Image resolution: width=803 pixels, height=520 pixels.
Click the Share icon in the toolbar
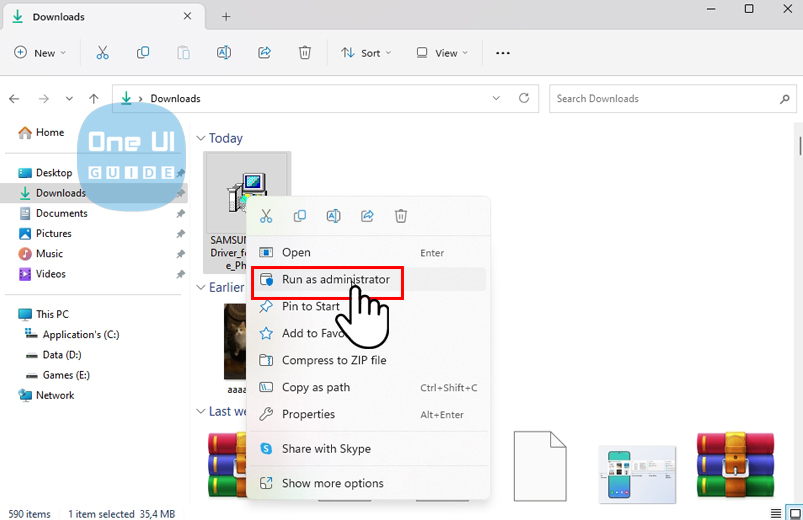[x=265, y=53]
